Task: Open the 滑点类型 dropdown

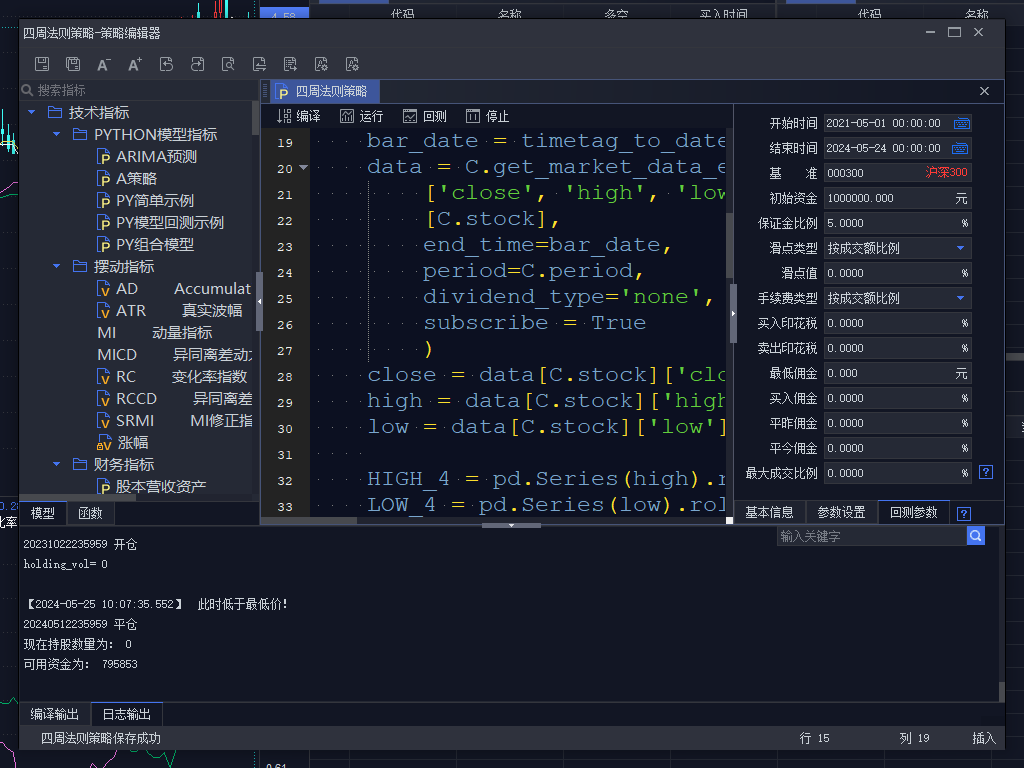Action: tap(960, 248)
